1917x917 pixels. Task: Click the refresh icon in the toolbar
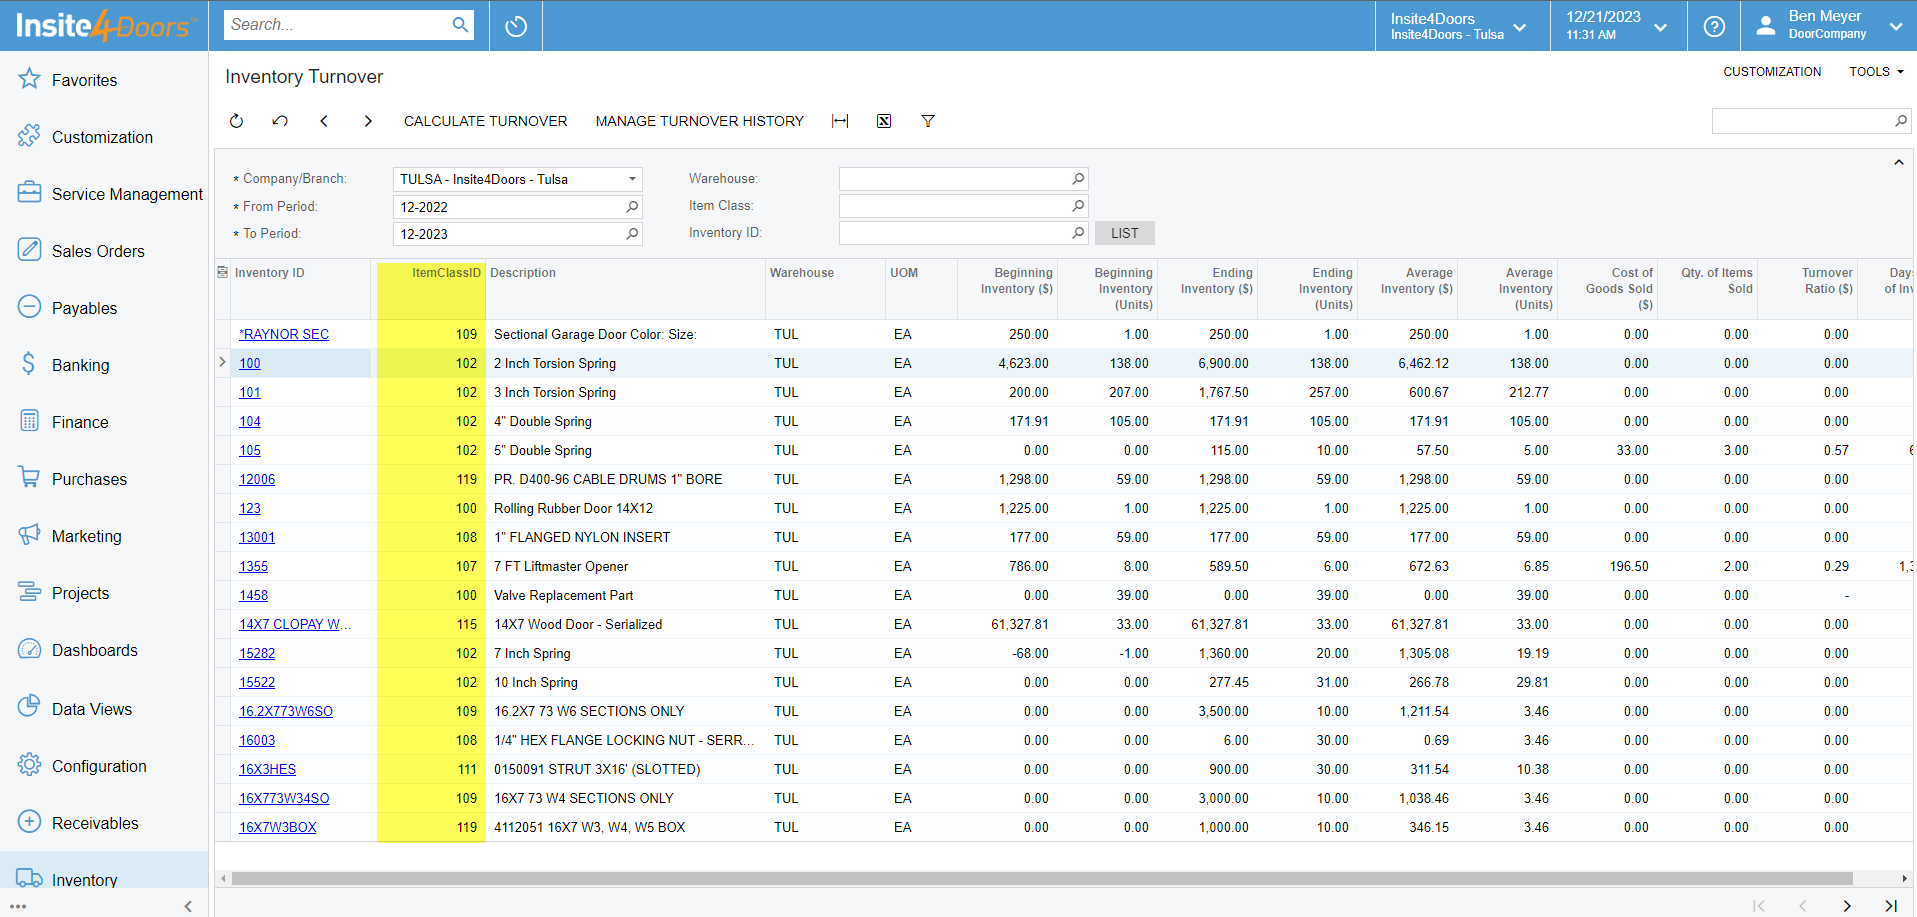[x=236, y=121]
